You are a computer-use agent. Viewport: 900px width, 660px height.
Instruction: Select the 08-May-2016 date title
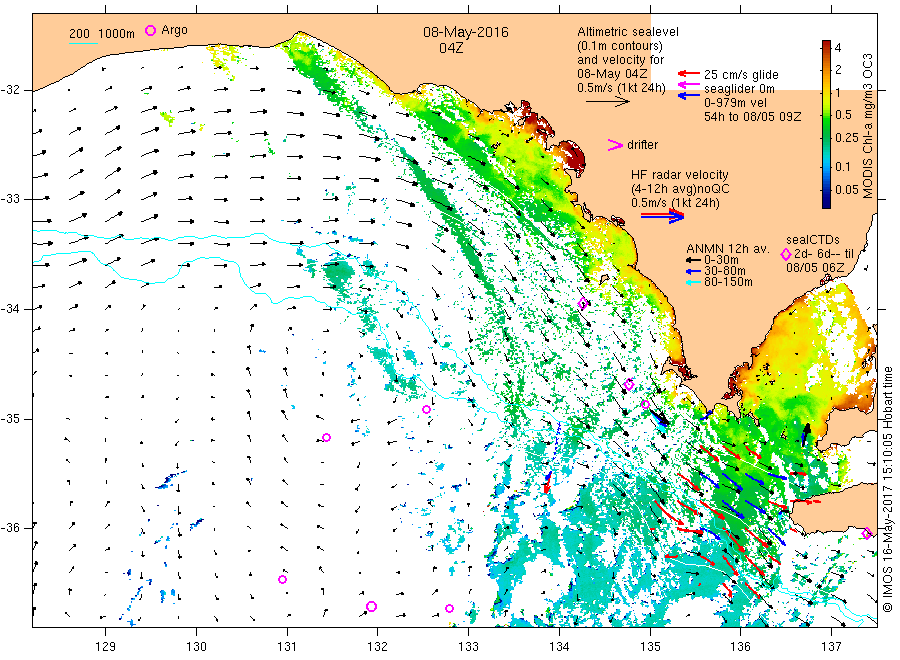tap(465, 32)
